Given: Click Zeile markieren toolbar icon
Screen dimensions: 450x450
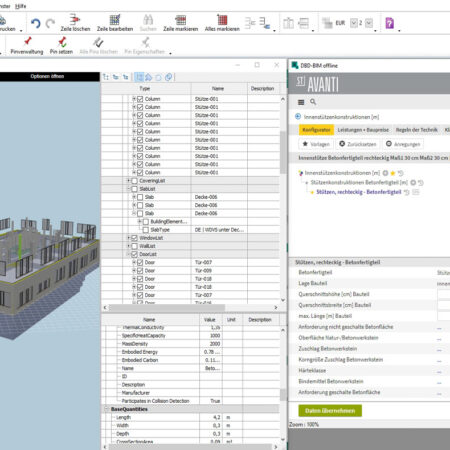Looking at the screenshot, I should [x=180, y=23].
